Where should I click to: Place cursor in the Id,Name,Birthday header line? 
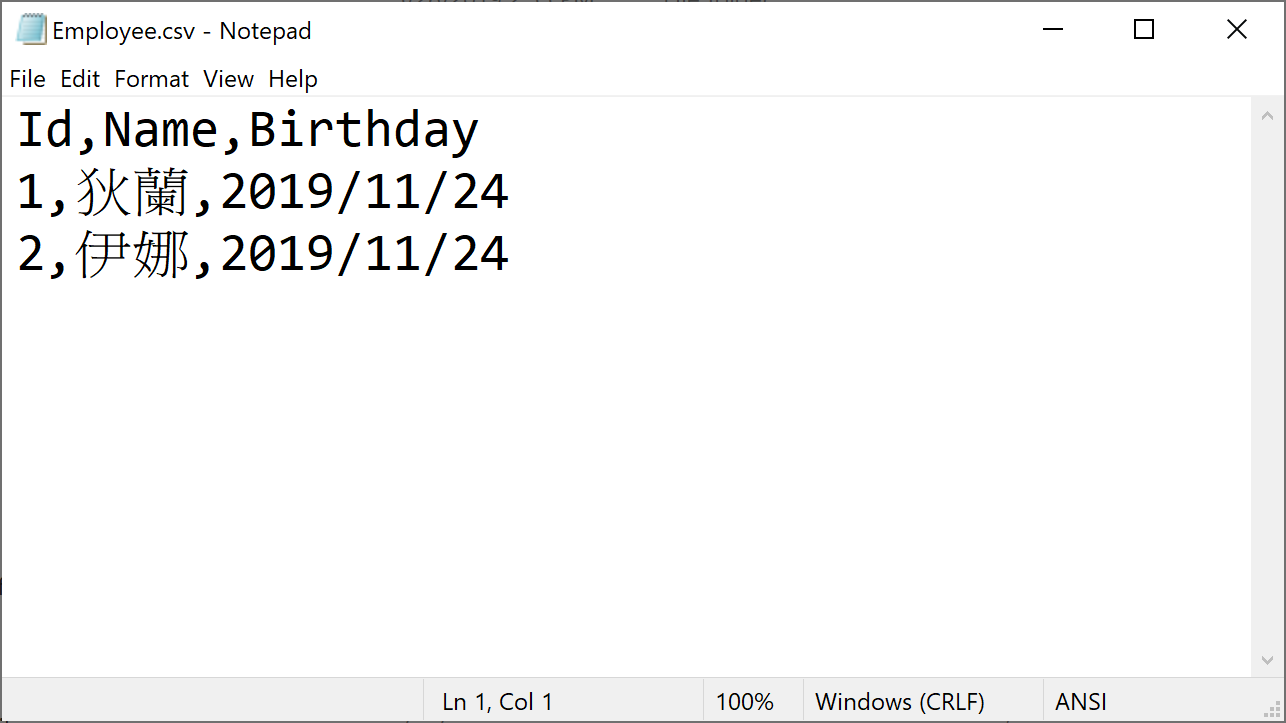(x=248, y=131)
